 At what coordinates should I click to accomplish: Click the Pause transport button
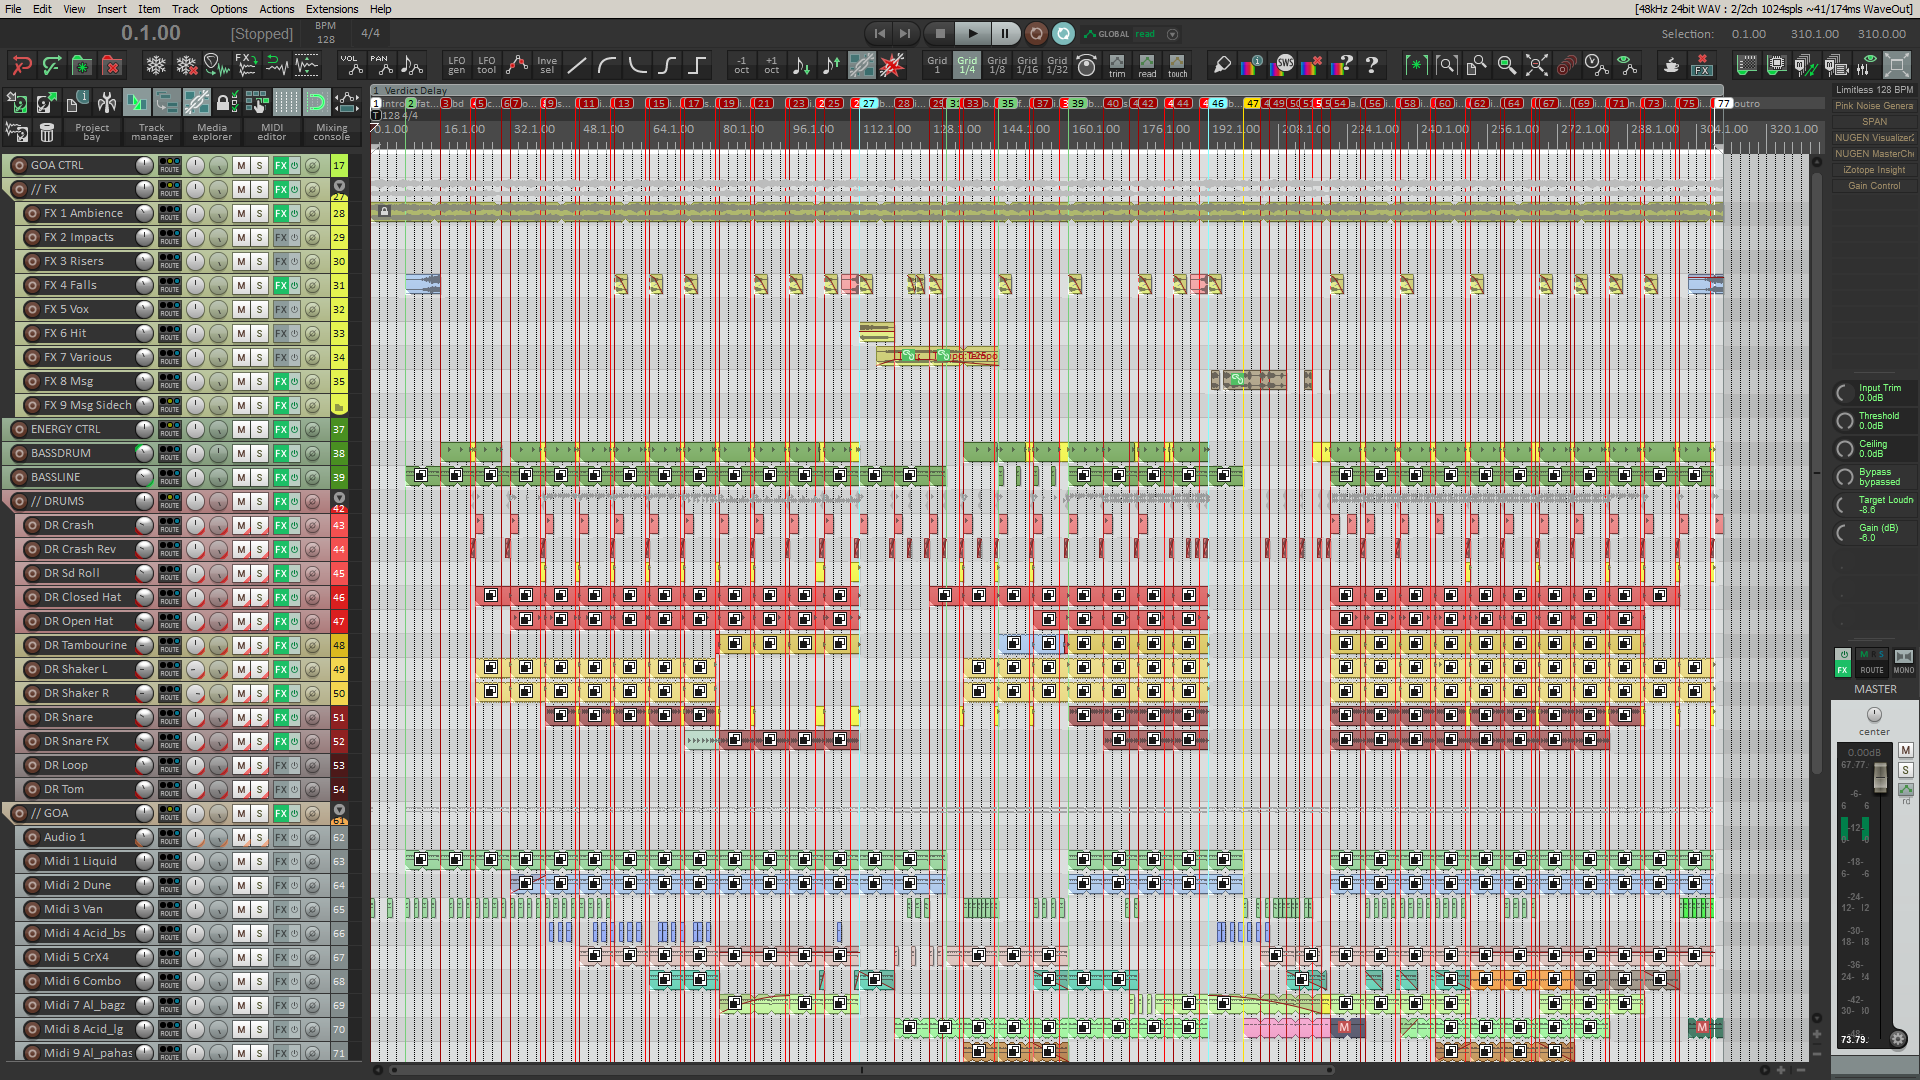(1005, 34)
